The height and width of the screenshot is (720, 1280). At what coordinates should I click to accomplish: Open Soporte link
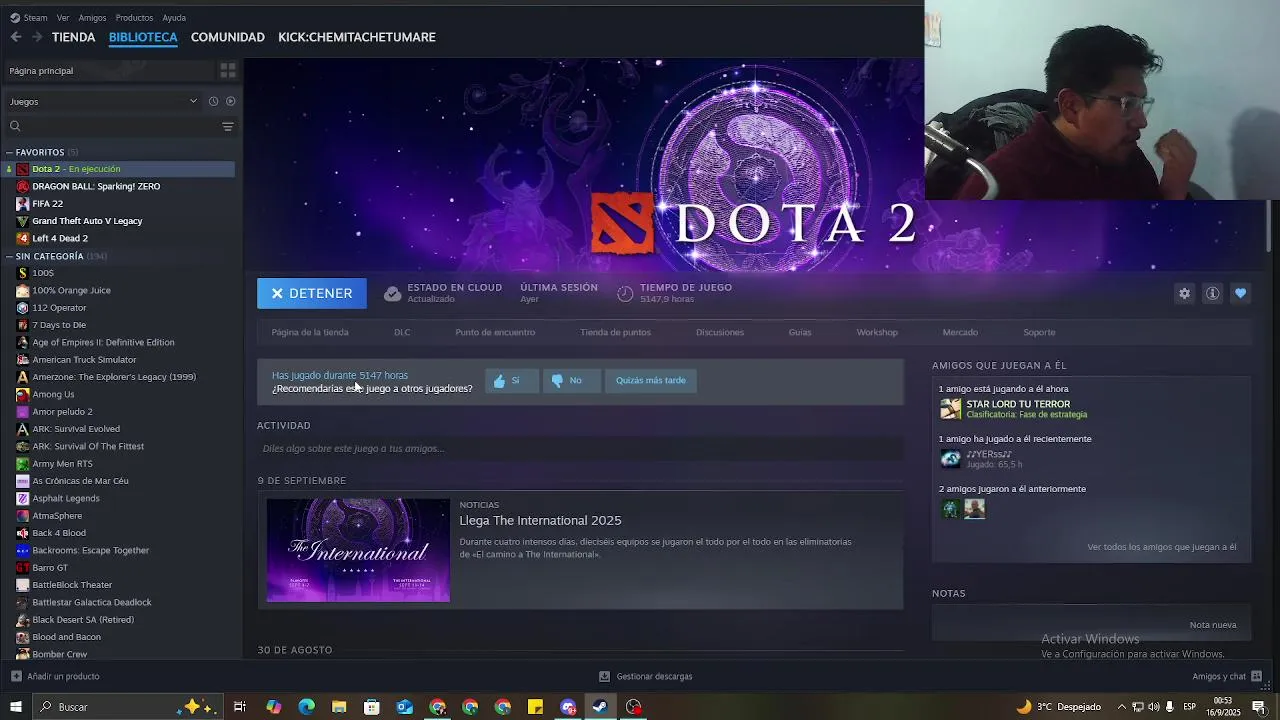click(x=1039, y=332)
